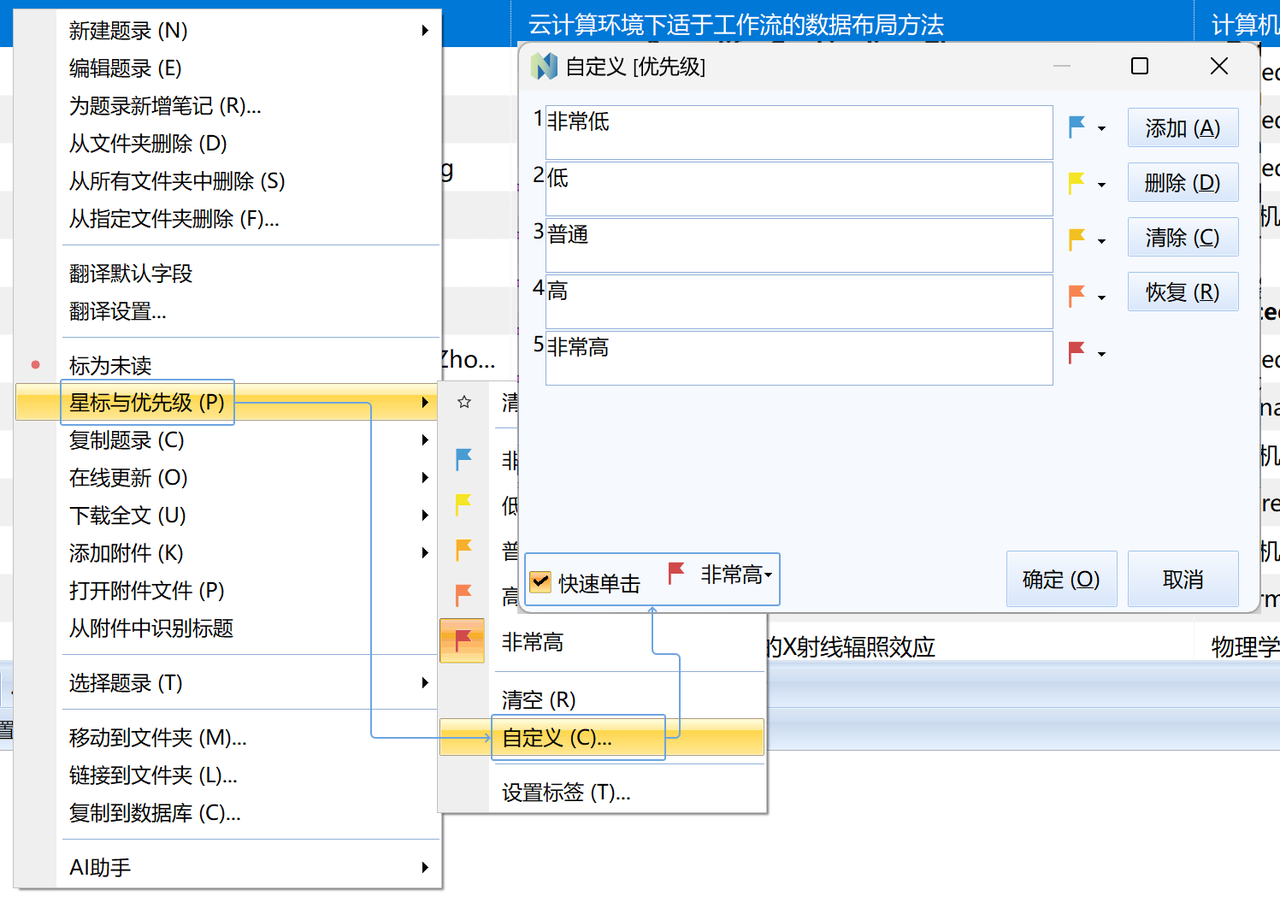Open yellow flag dropdown for 低 row
The height and width of the screenshot is (902, 1280).
pyautogui.click(x=1087, y=184)
